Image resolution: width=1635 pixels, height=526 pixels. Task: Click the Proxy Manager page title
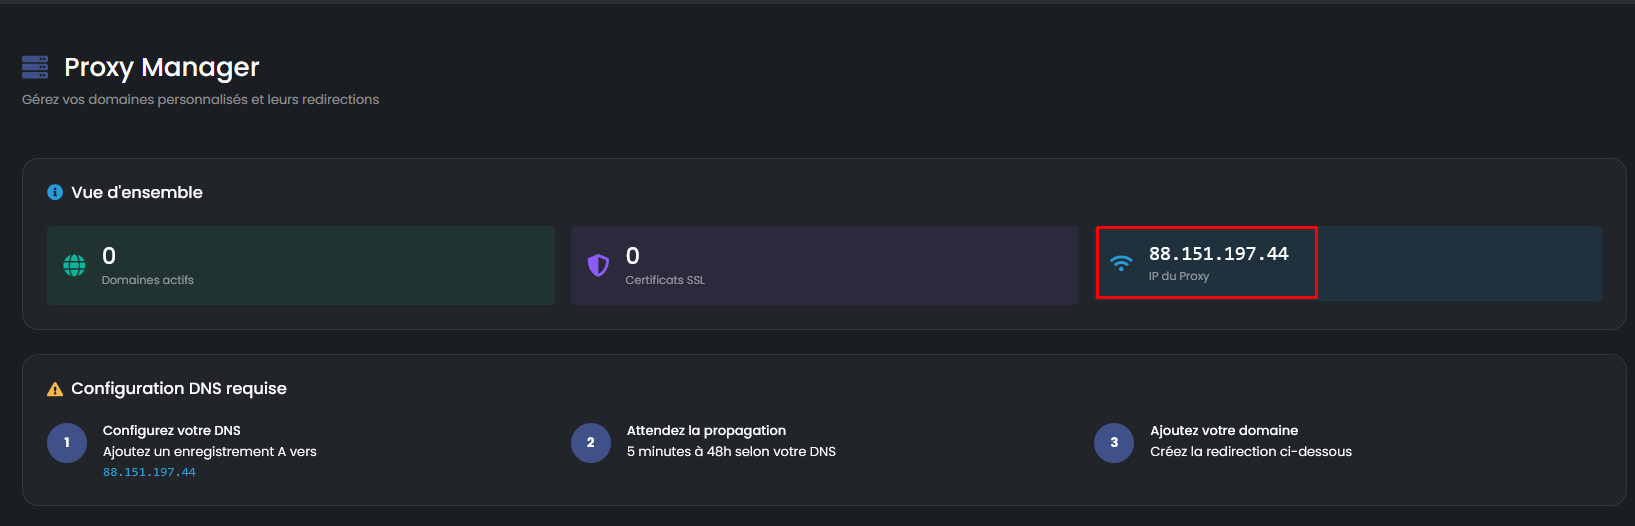[x=162, y=67]
